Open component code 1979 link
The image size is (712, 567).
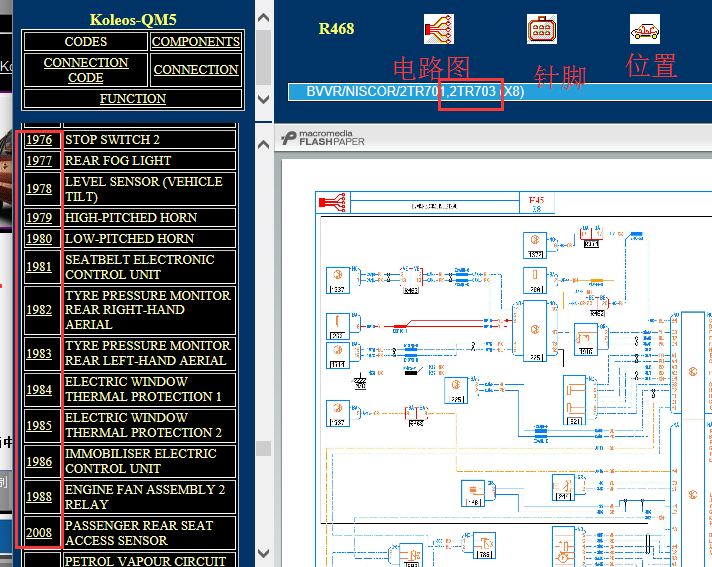coord(39,217)
